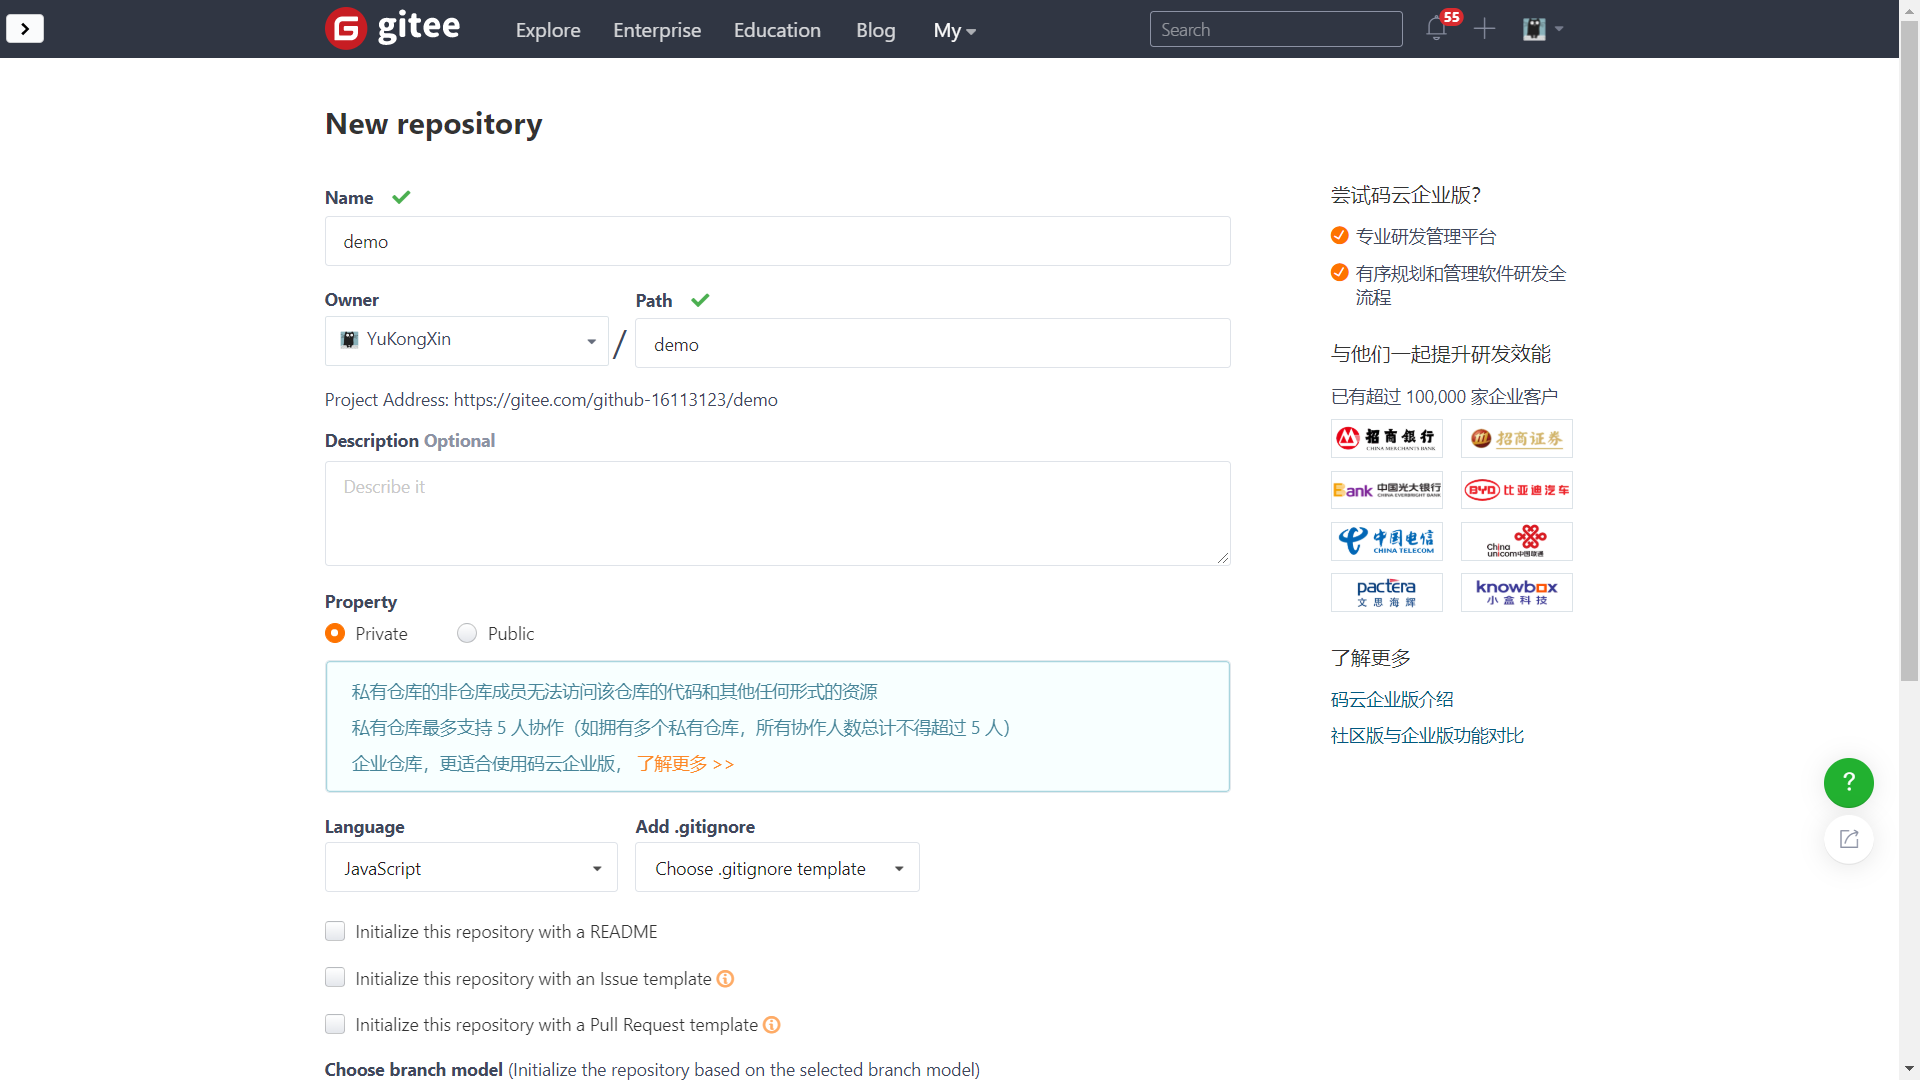Open the Owner YuKongXin dropdown

466,341
